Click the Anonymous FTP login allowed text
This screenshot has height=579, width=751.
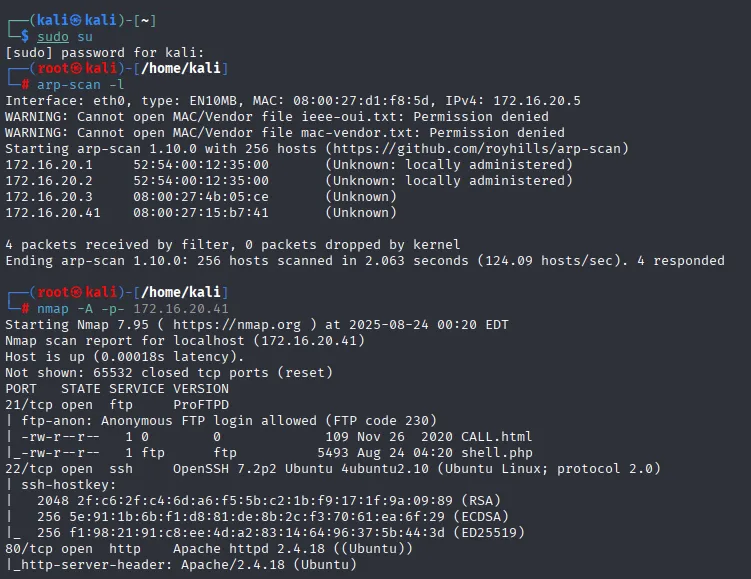(x=208, y=421)
